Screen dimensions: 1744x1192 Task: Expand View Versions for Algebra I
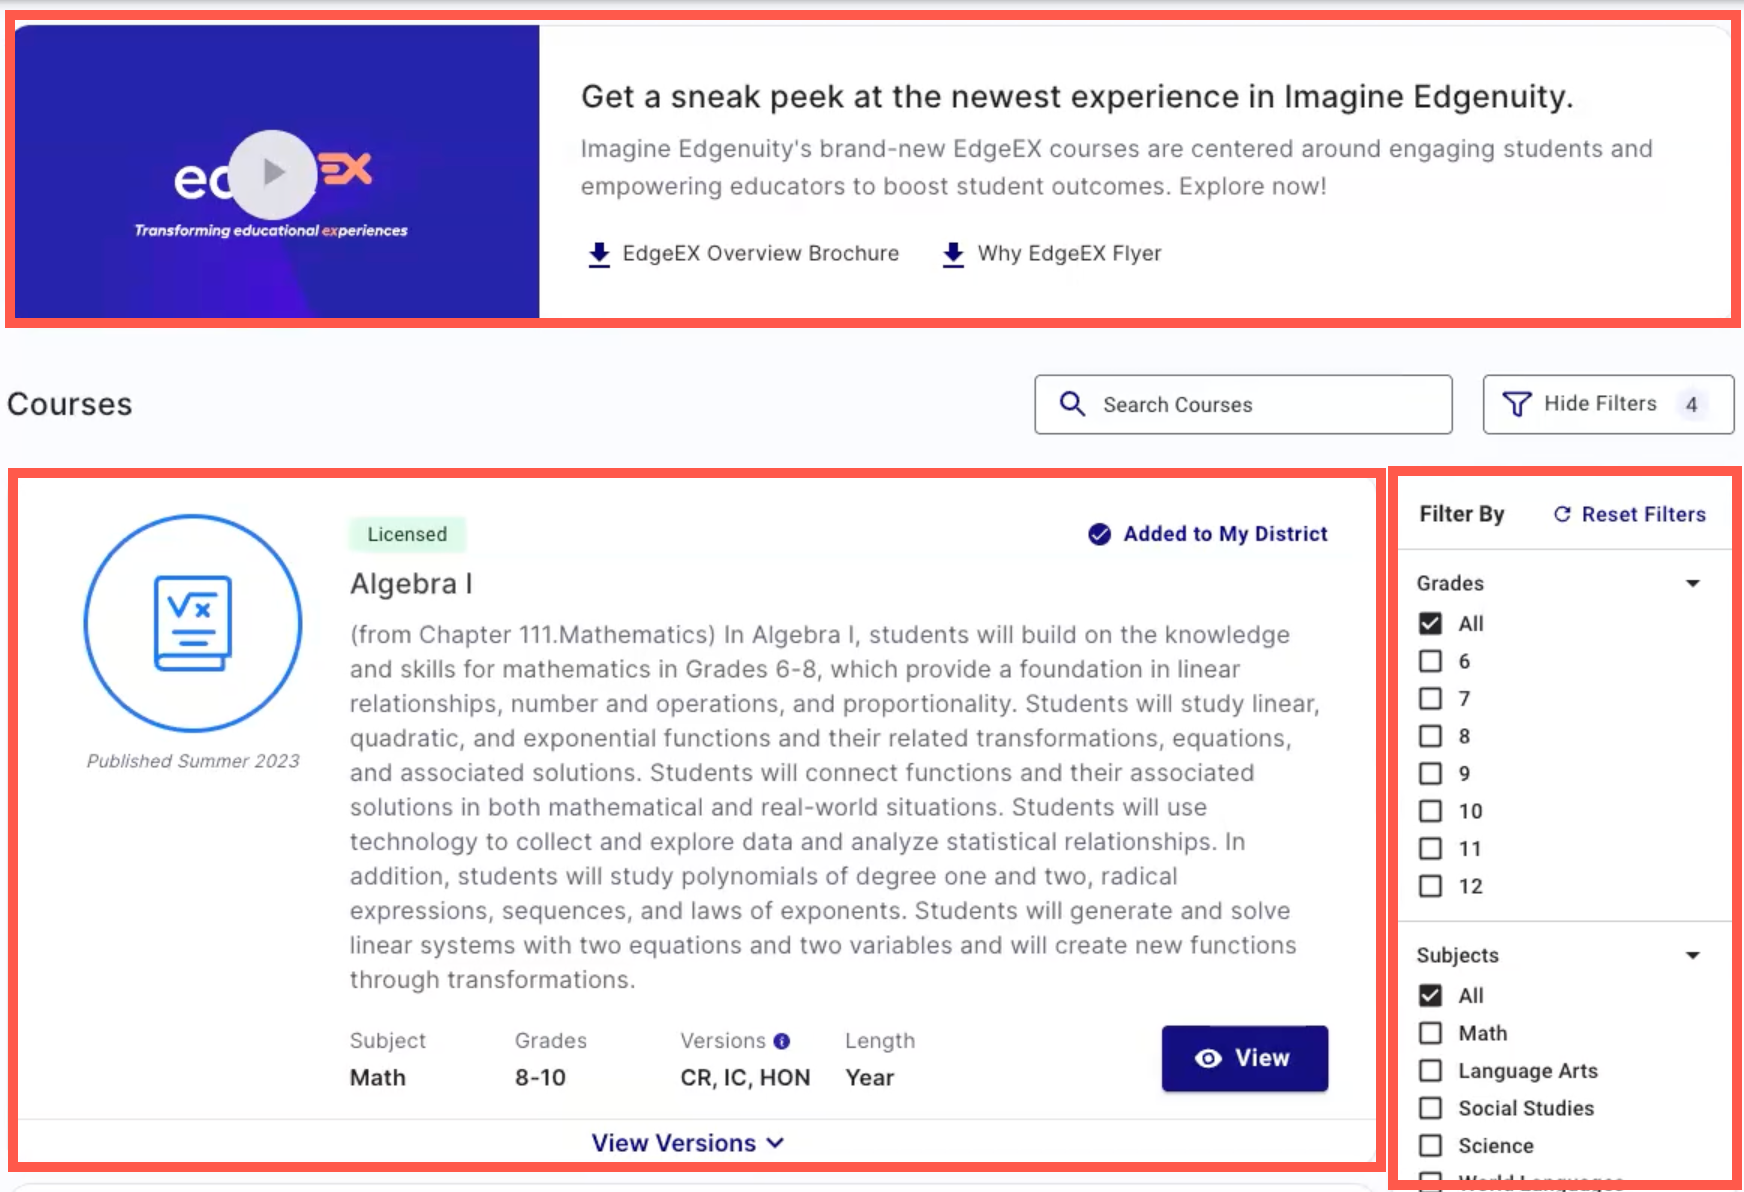click(x=687, y=1143)
